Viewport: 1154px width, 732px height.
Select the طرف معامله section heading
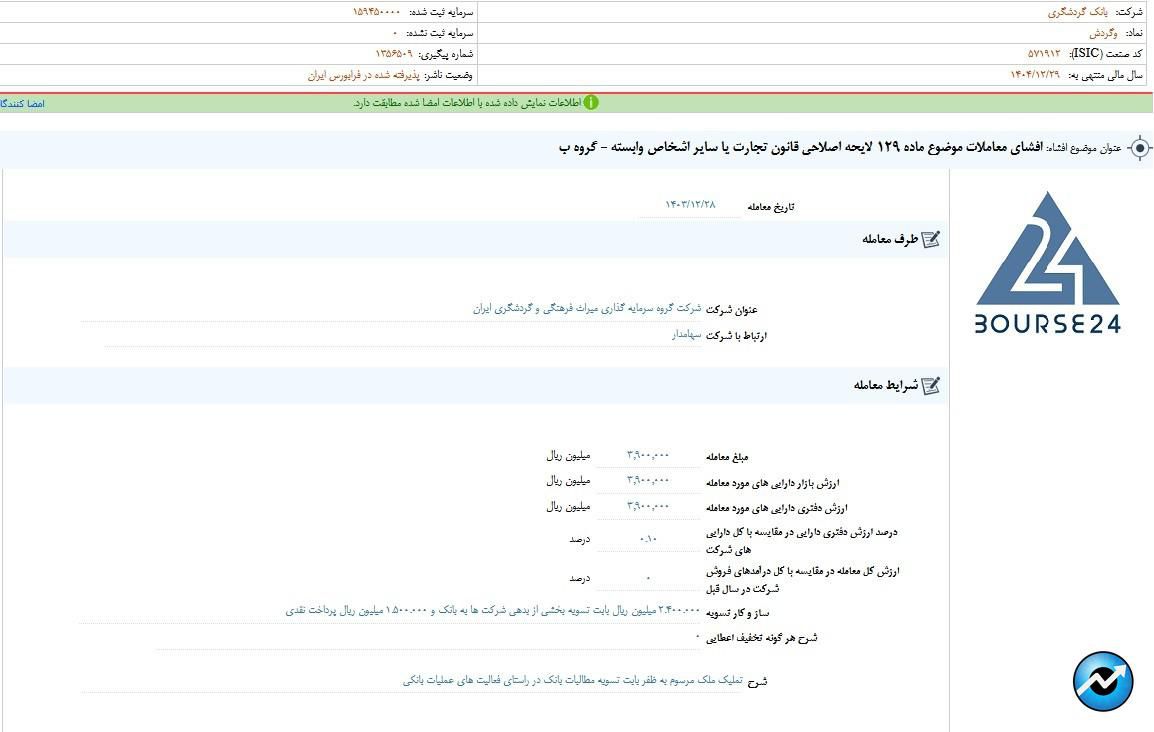pyautogui.click(x=890, y=239)
